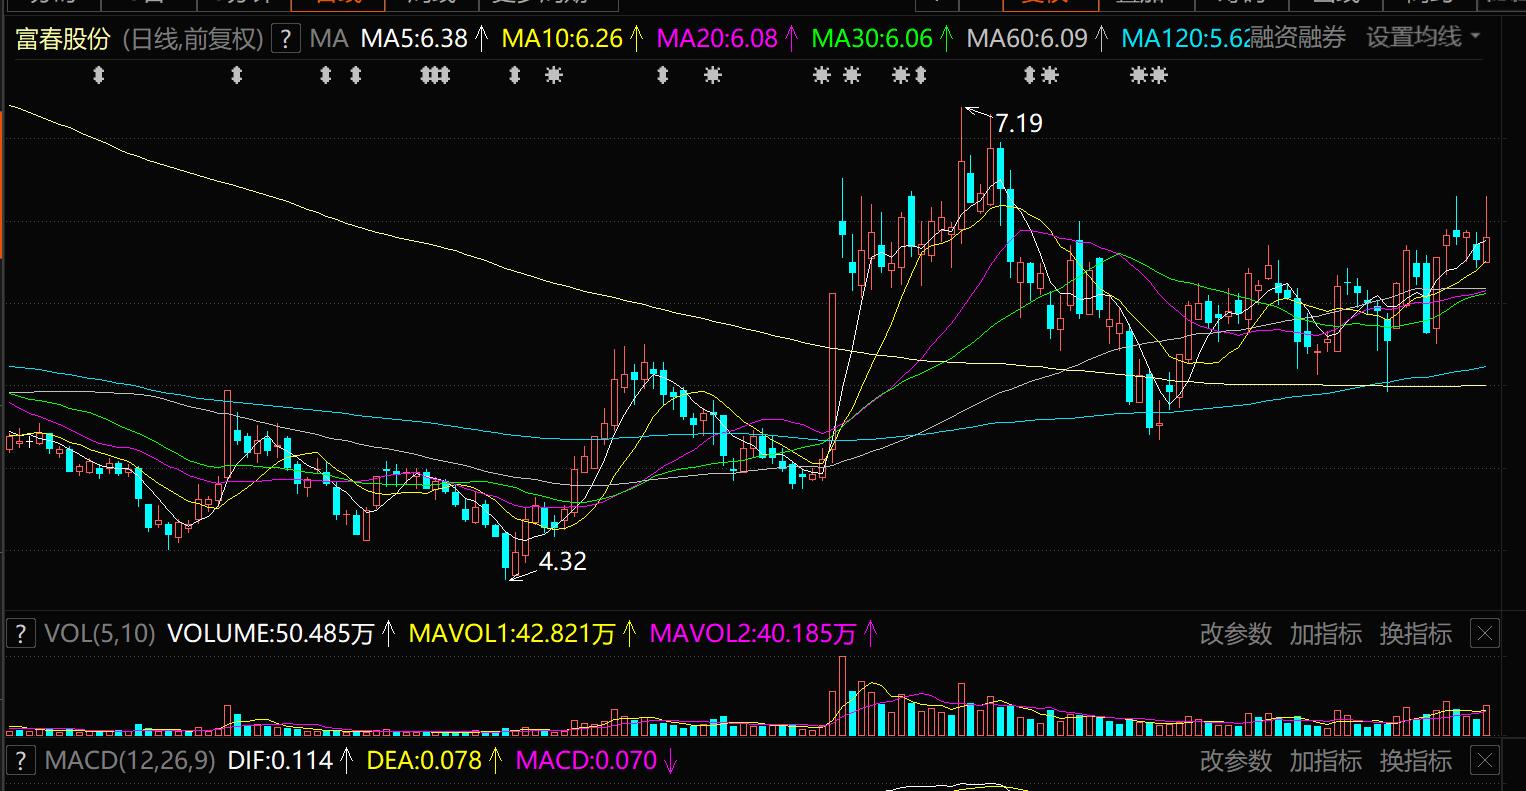1526x791 pixels.
Task: Click 改参数 in the VOL panel
Action: (1236, 633)
